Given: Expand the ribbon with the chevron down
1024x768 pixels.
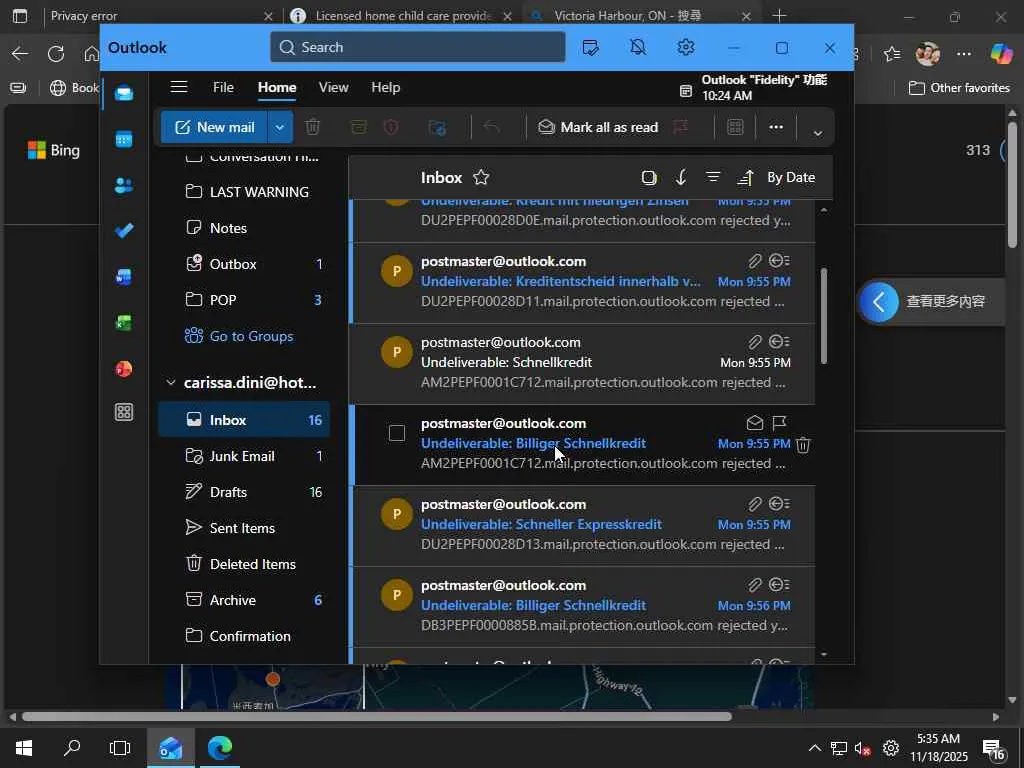Looking at the screenshot, I should (x=817, y=133).
